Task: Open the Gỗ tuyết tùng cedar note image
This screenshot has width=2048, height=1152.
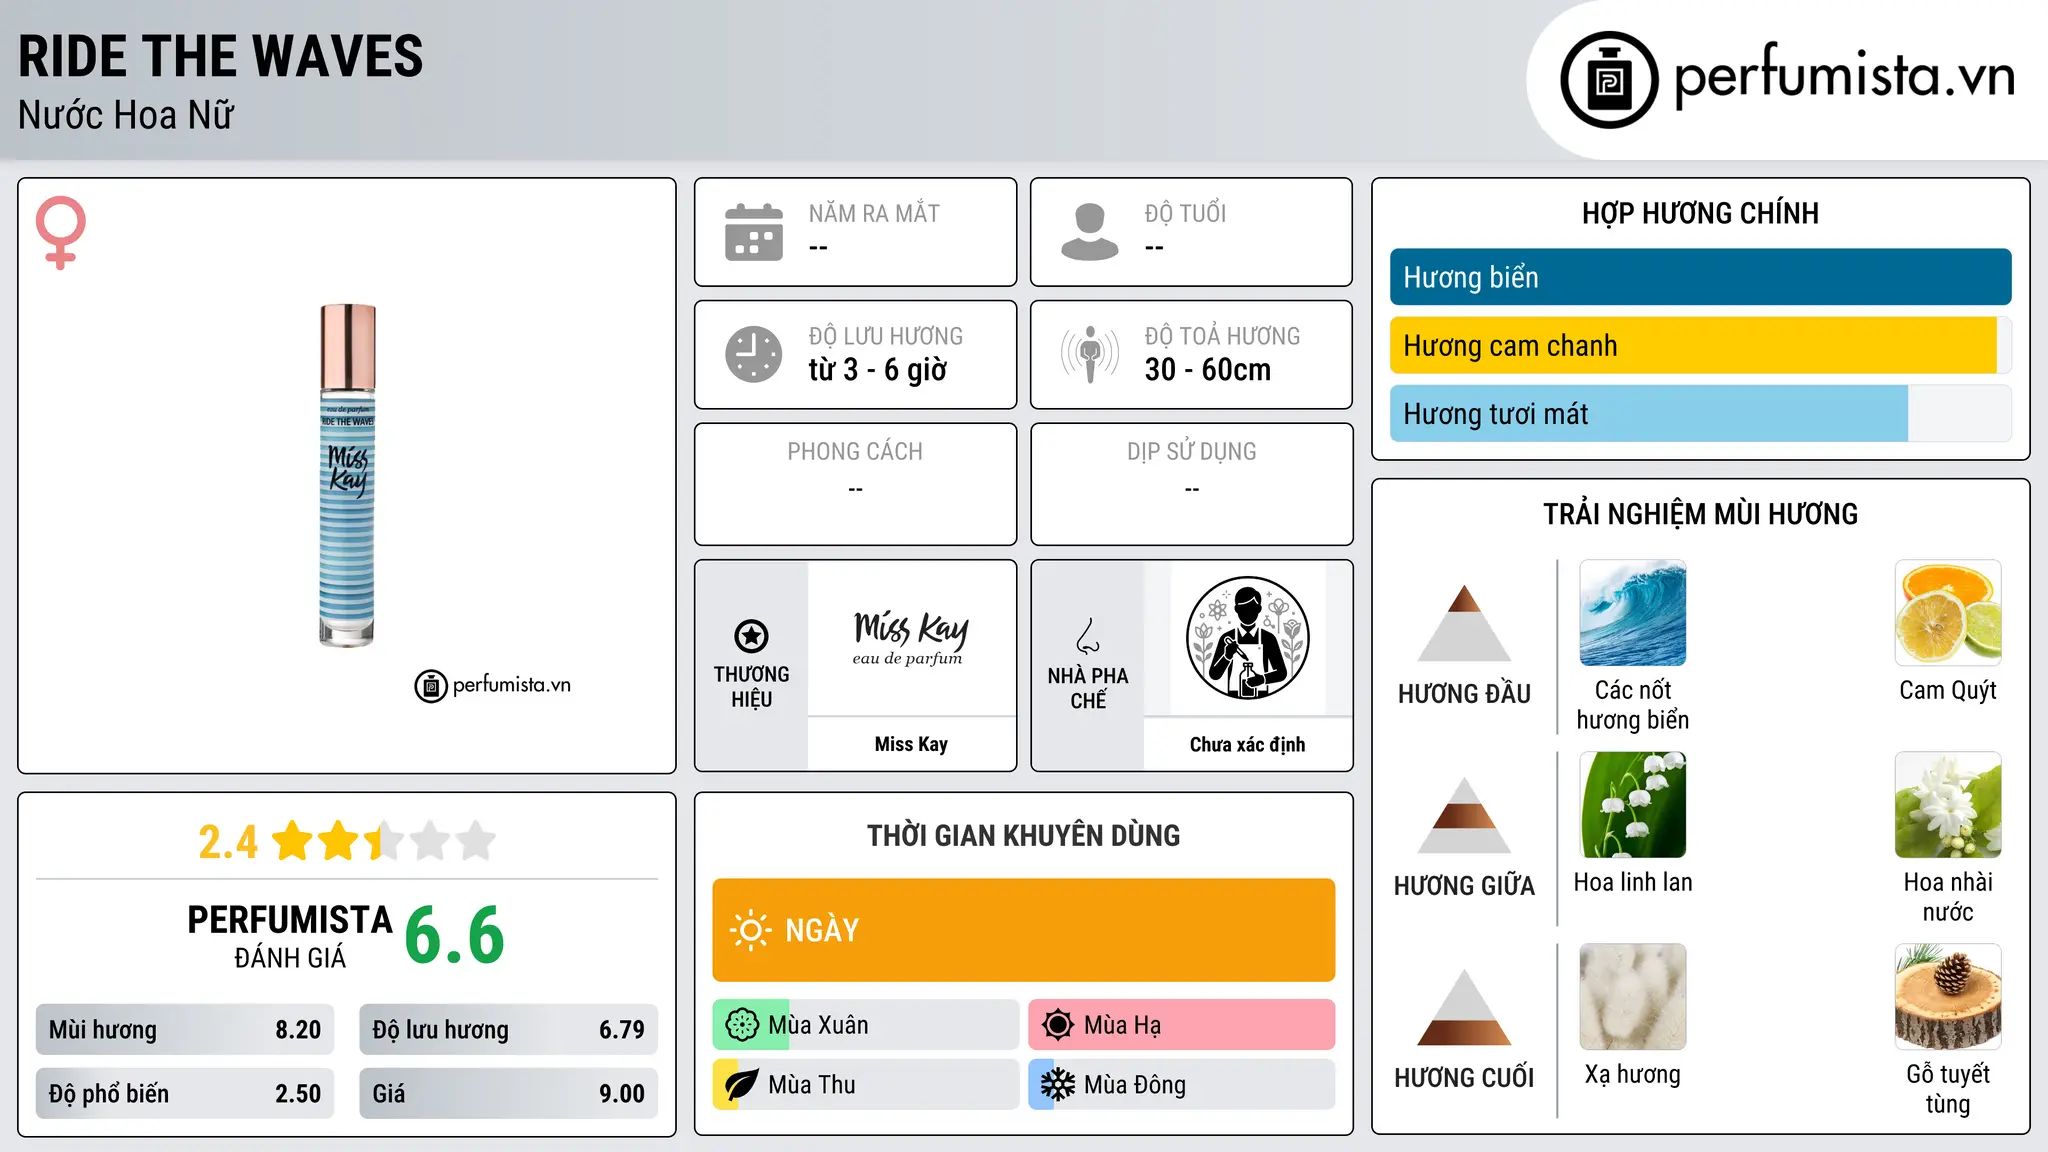Action: point(1948,997)
